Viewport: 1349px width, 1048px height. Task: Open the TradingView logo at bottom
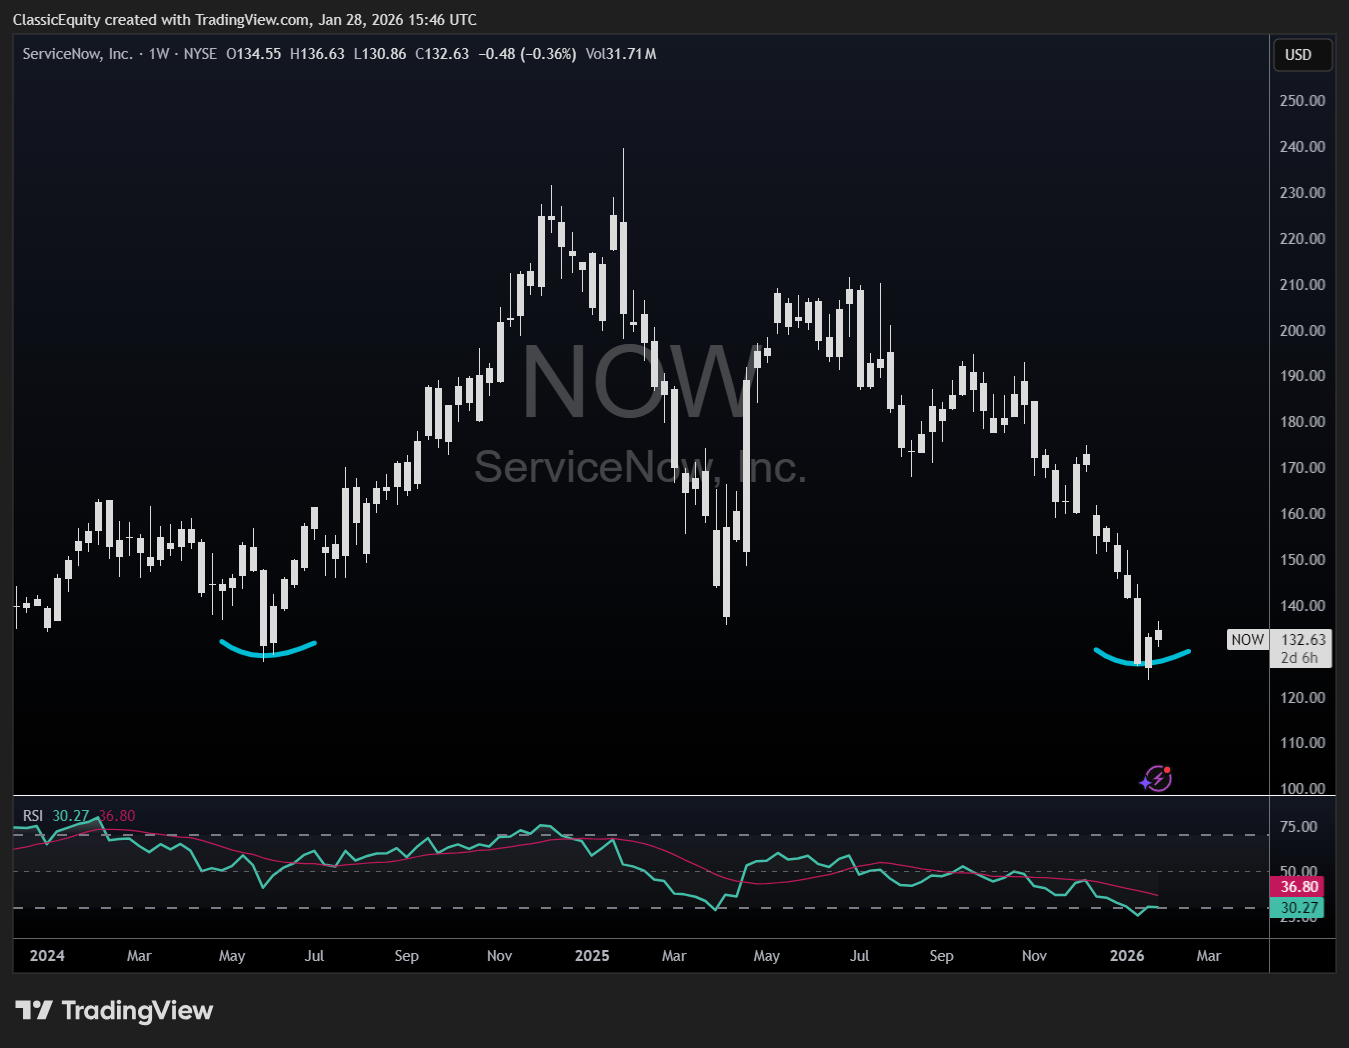pyautogui.click(x=114, y=1011)
